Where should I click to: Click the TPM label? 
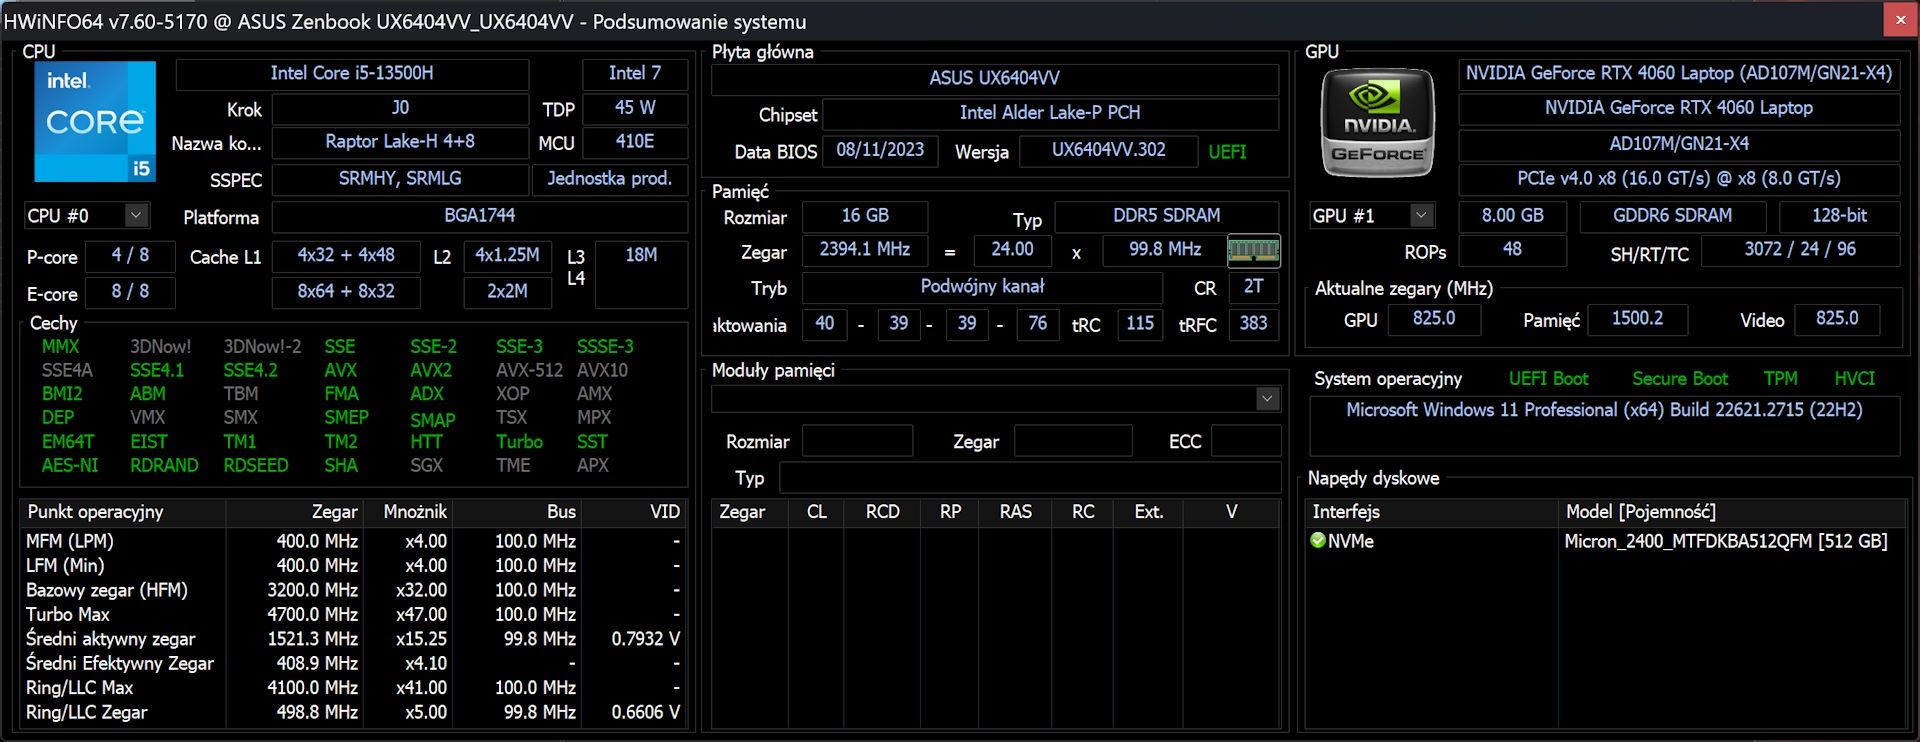pyautogui.click(x=1780, y=379)
